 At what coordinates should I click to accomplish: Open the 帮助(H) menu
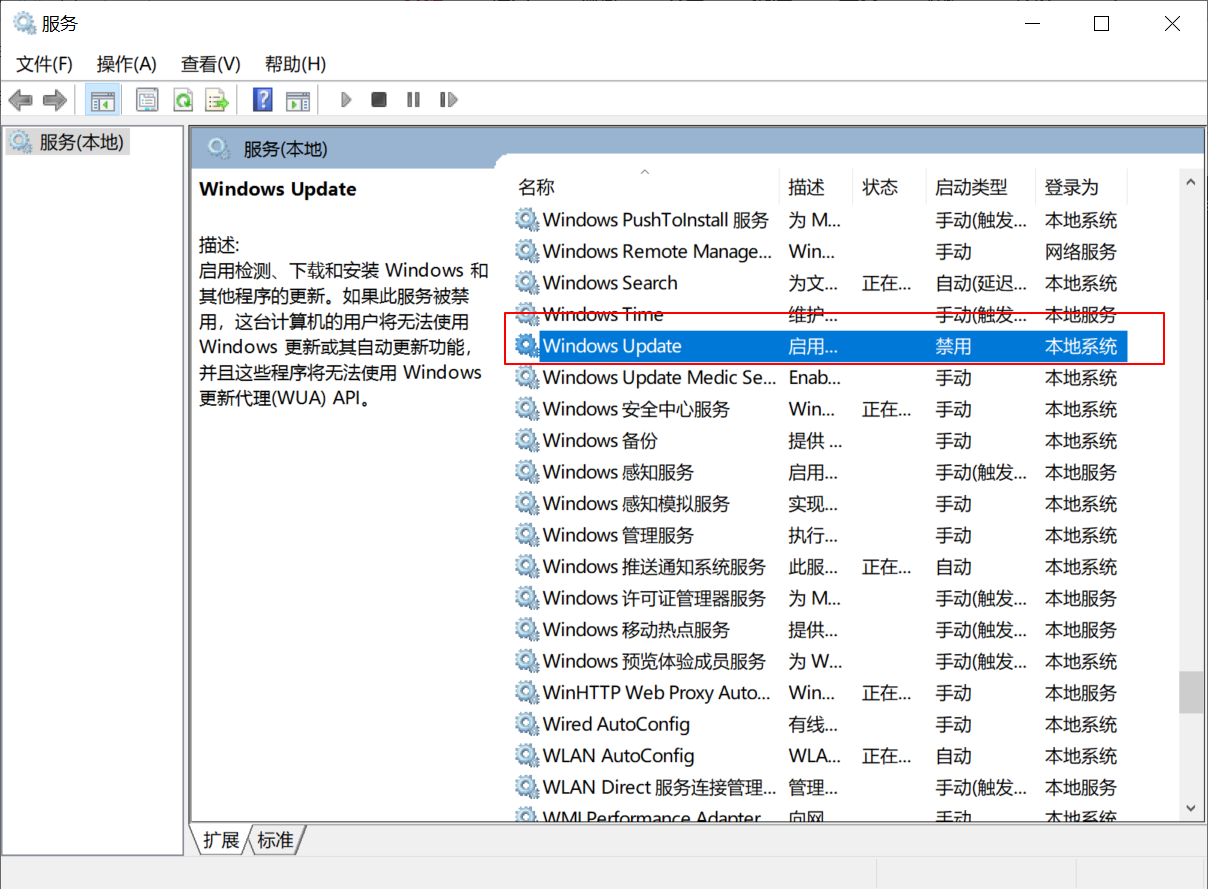point(295,64)
